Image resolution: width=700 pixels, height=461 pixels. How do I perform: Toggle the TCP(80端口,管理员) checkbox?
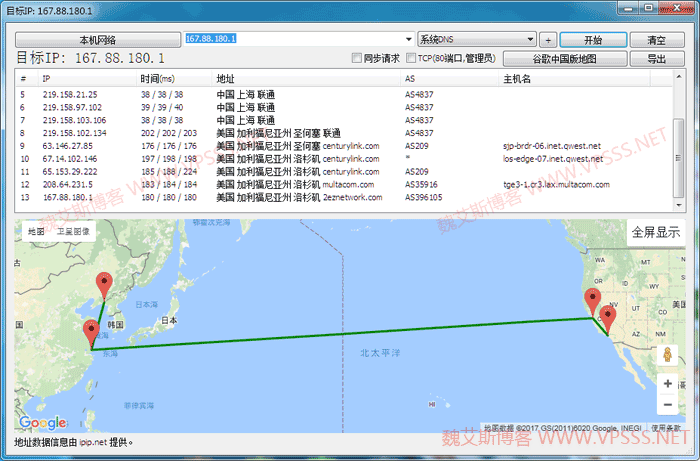point(411,59)
